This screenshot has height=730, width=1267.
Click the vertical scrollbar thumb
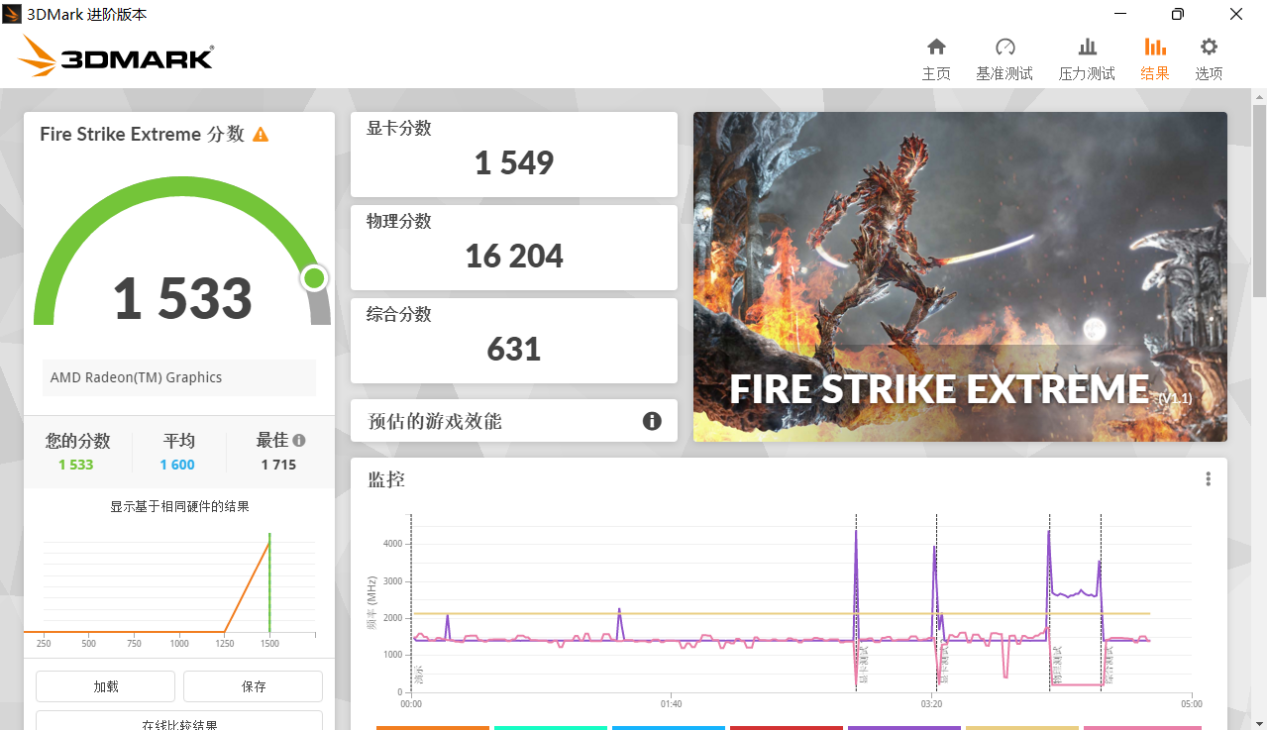(x=1259, y=200)
